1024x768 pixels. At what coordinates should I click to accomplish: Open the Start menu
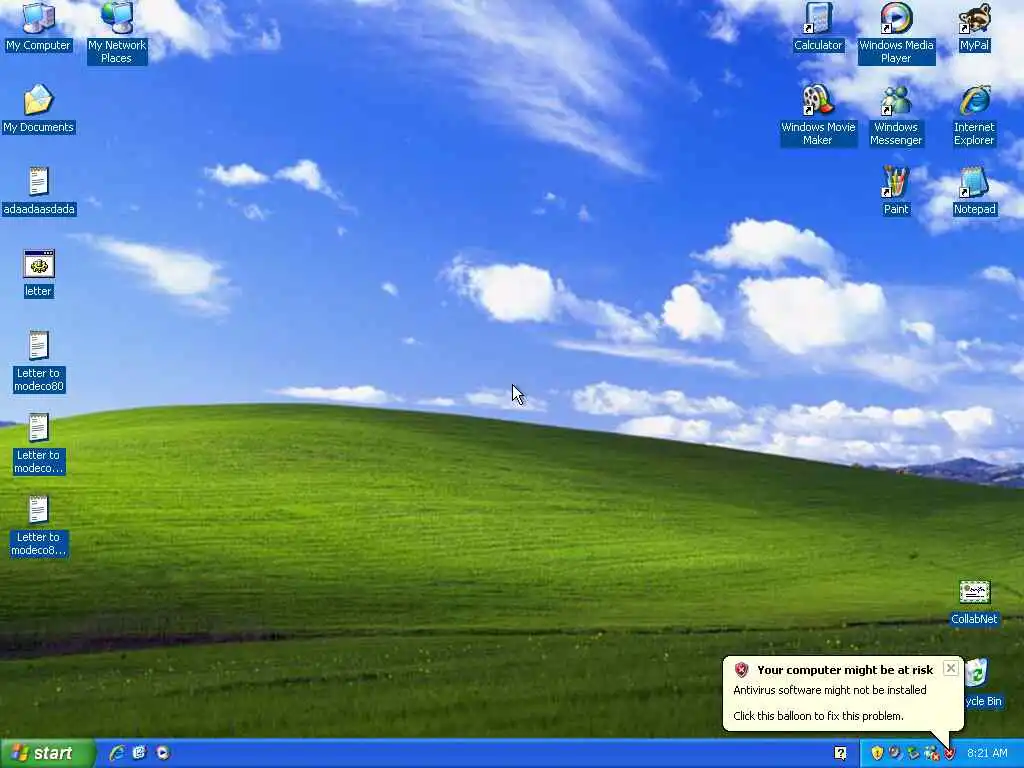click(47, 753)
